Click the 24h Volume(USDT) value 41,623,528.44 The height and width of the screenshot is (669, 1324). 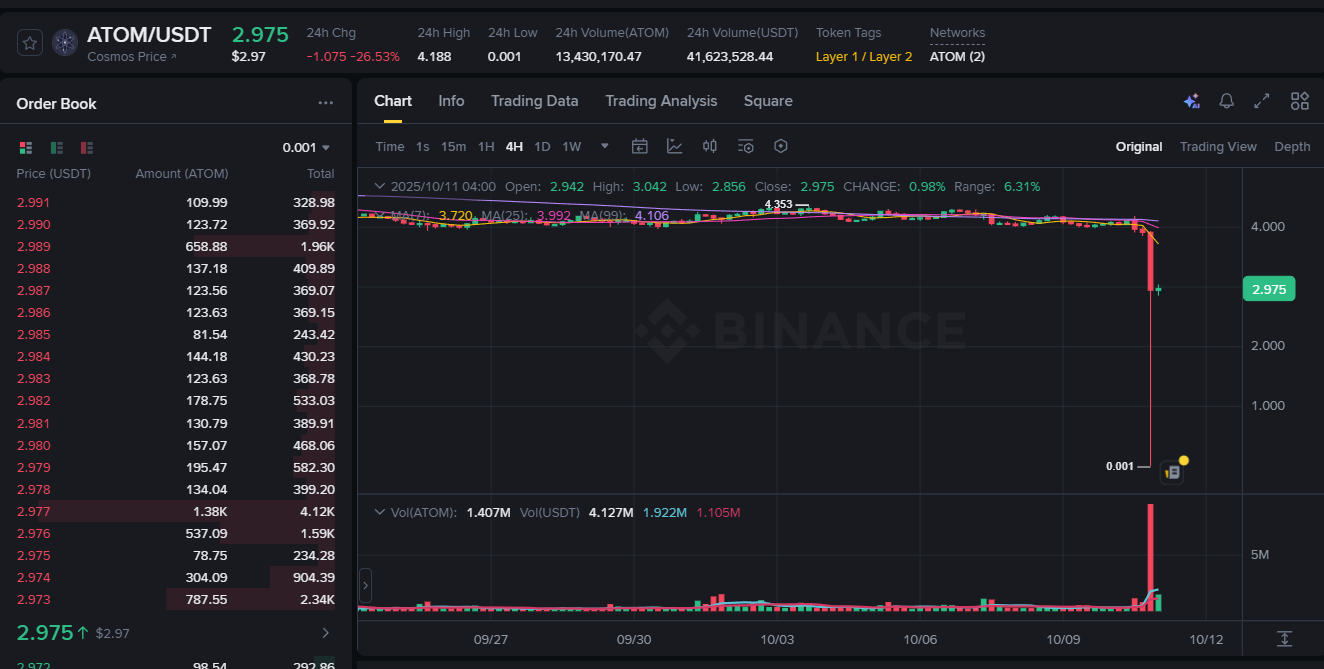coord(730,57)
